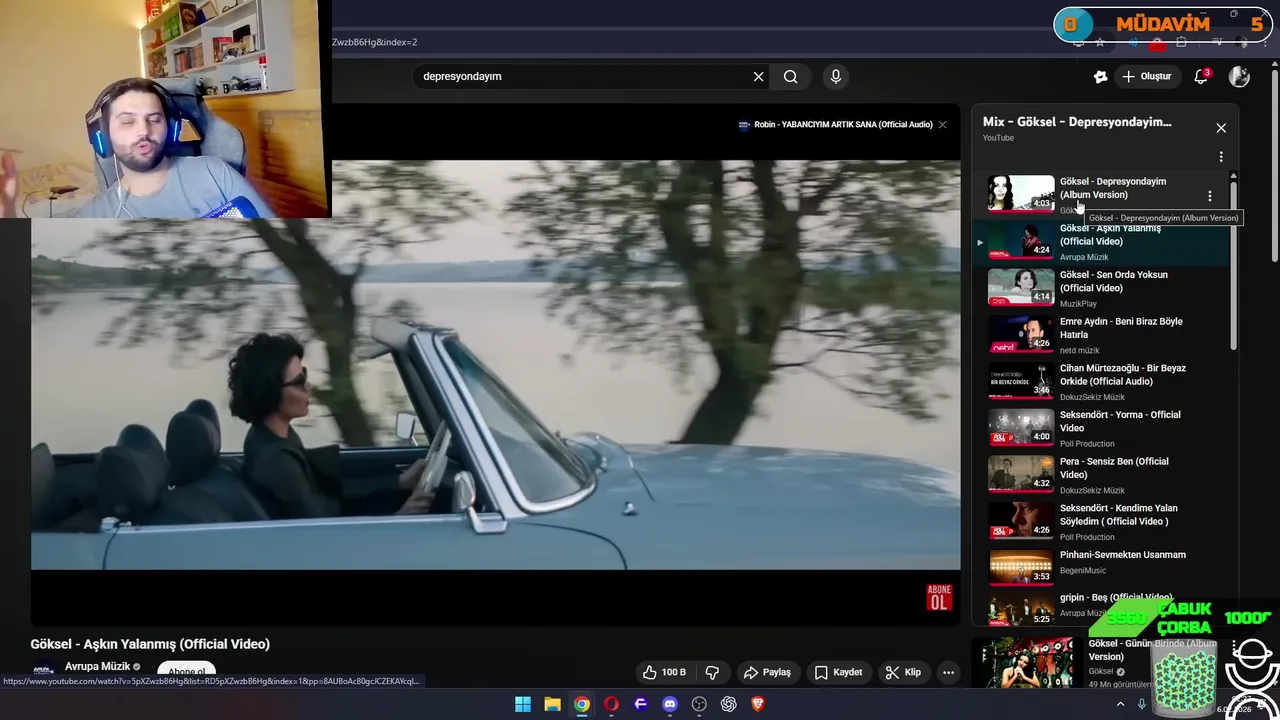Share the video via Paylaş
Image resolution: width=1280 pixels, height=720 pixels.
(767, 672)
